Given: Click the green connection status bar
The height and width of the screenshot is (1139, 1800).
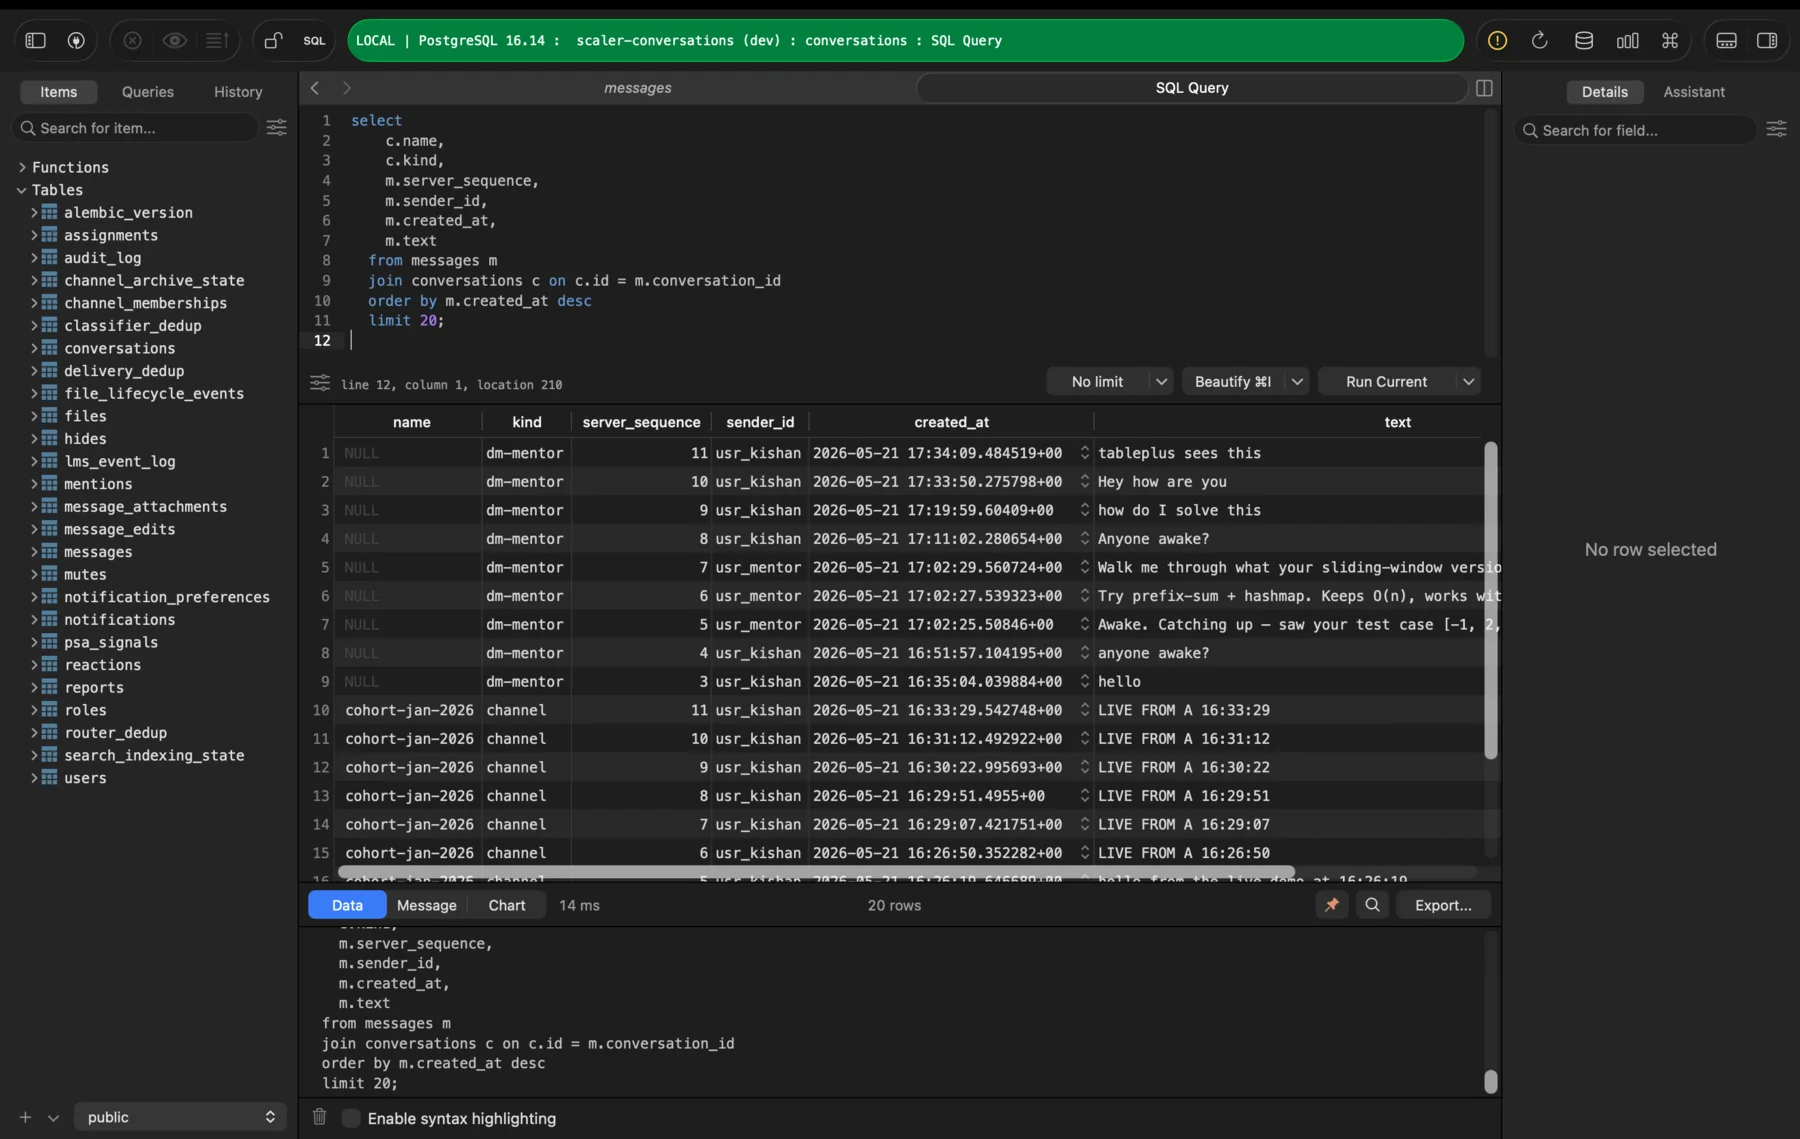Looking at the screenshot, I should coord(905,41).
